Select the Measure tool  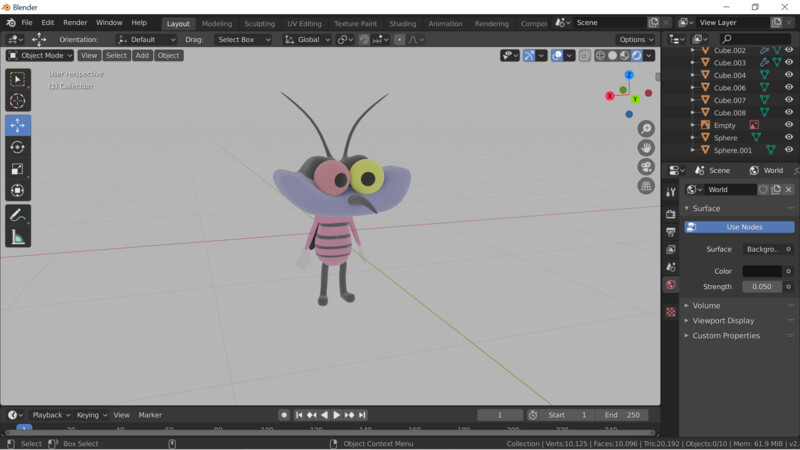[18, 237]
